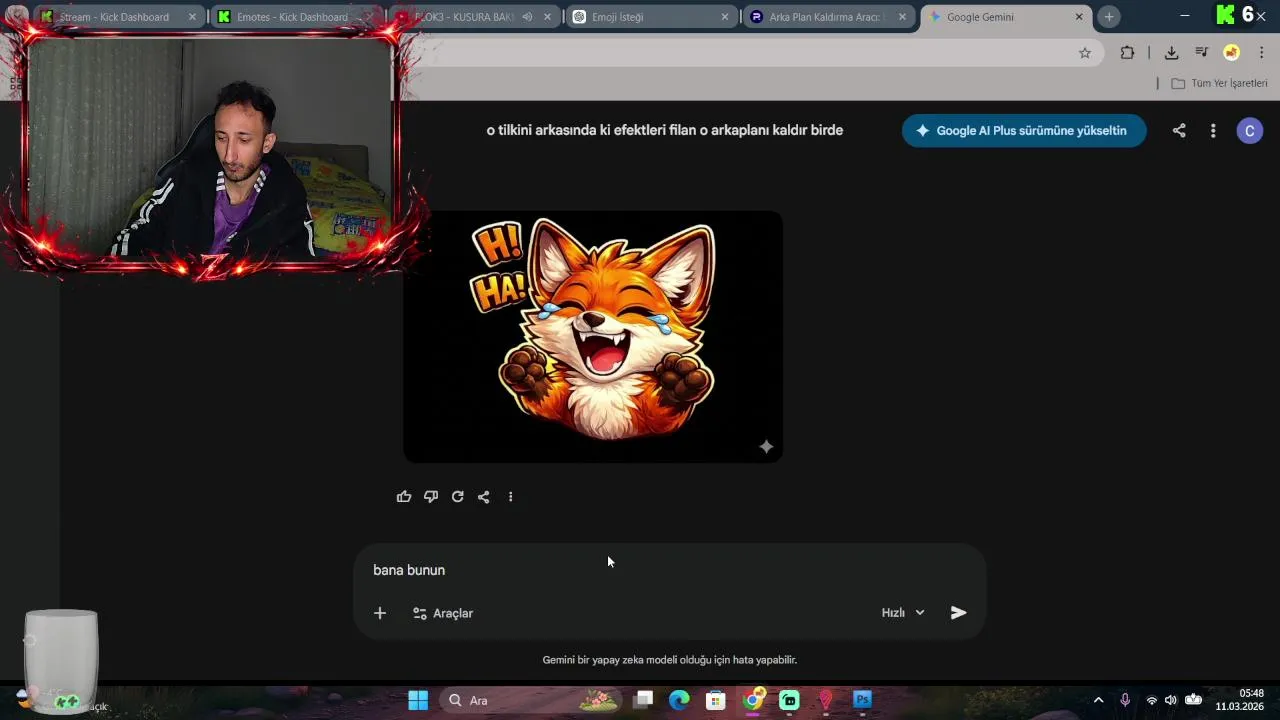This screenshot has width=1280, height=720.
Task: Open the Windows Start menu
Action: 418,700
